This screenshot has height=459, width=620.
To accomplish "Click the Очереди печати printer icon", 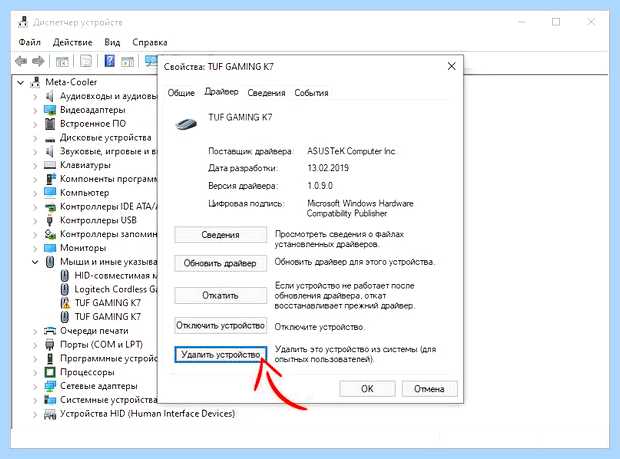I will click(x=50, y=331).
